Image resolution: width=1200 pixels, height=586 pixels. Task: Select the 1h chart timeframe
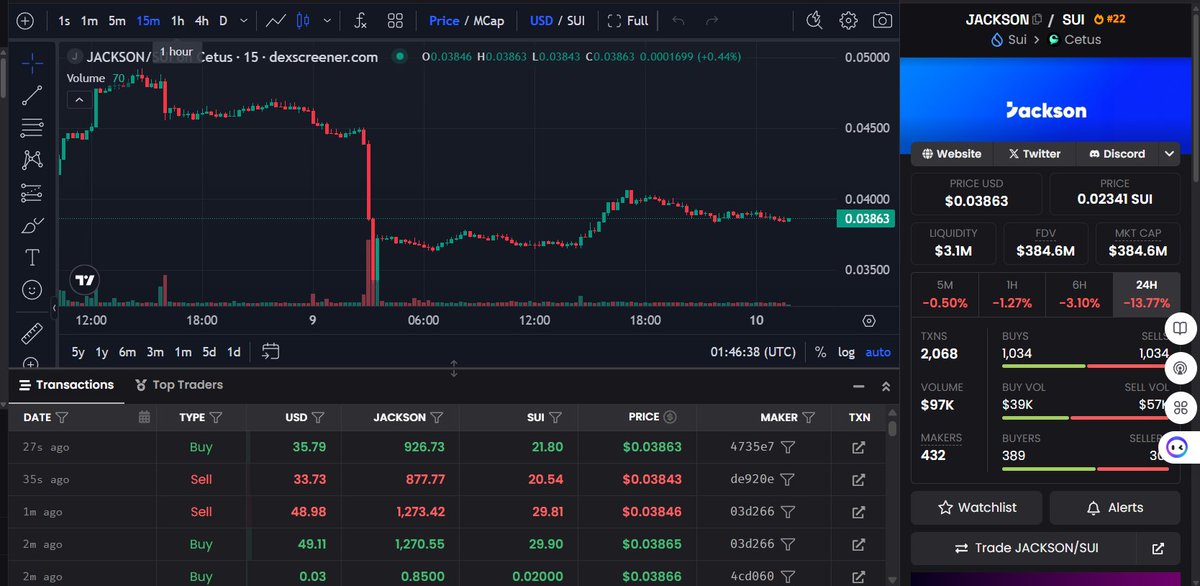click(x=177, y=20)
